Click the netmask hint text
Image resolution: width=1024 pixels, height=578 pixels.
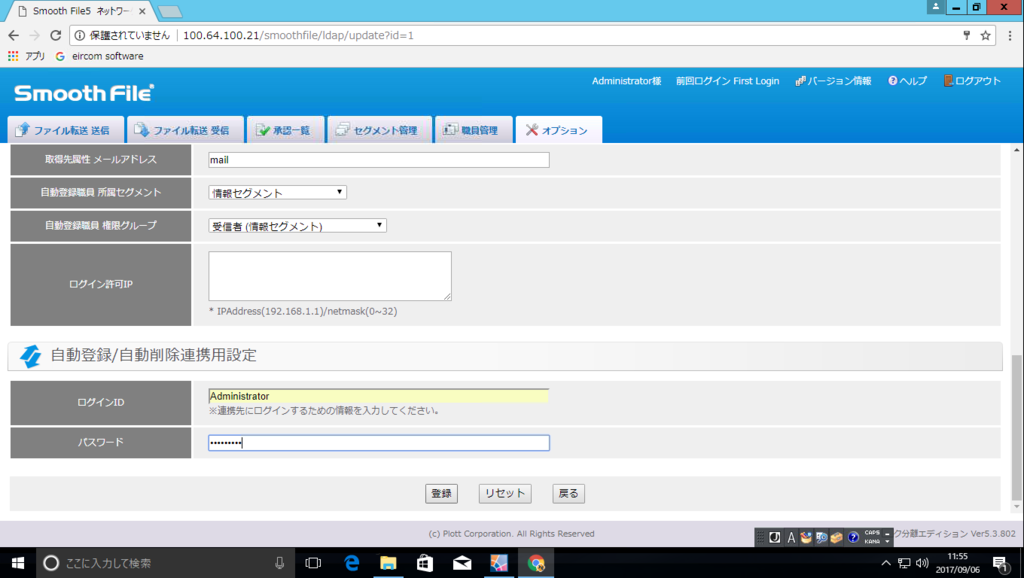click(x=303, y=312)
